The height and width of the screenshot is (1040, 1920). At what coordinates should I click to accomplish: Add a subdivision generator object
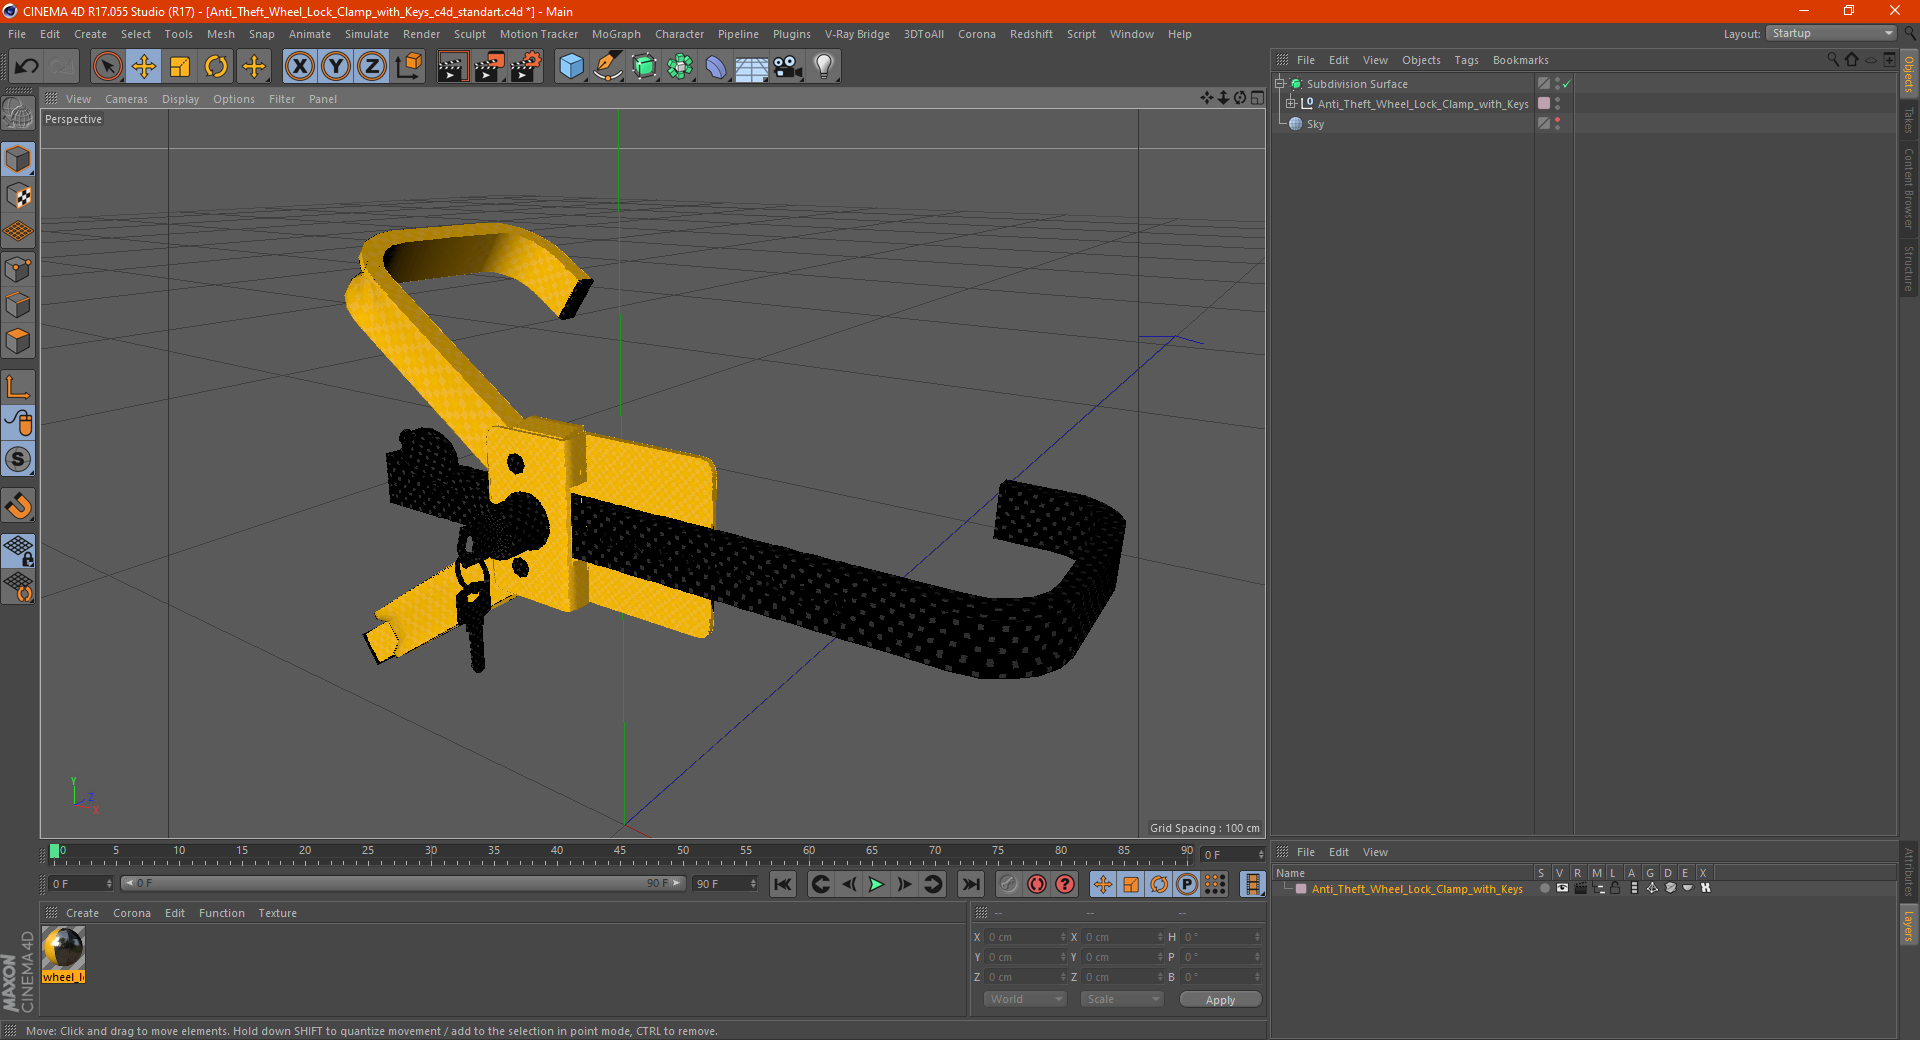[645, 67]
